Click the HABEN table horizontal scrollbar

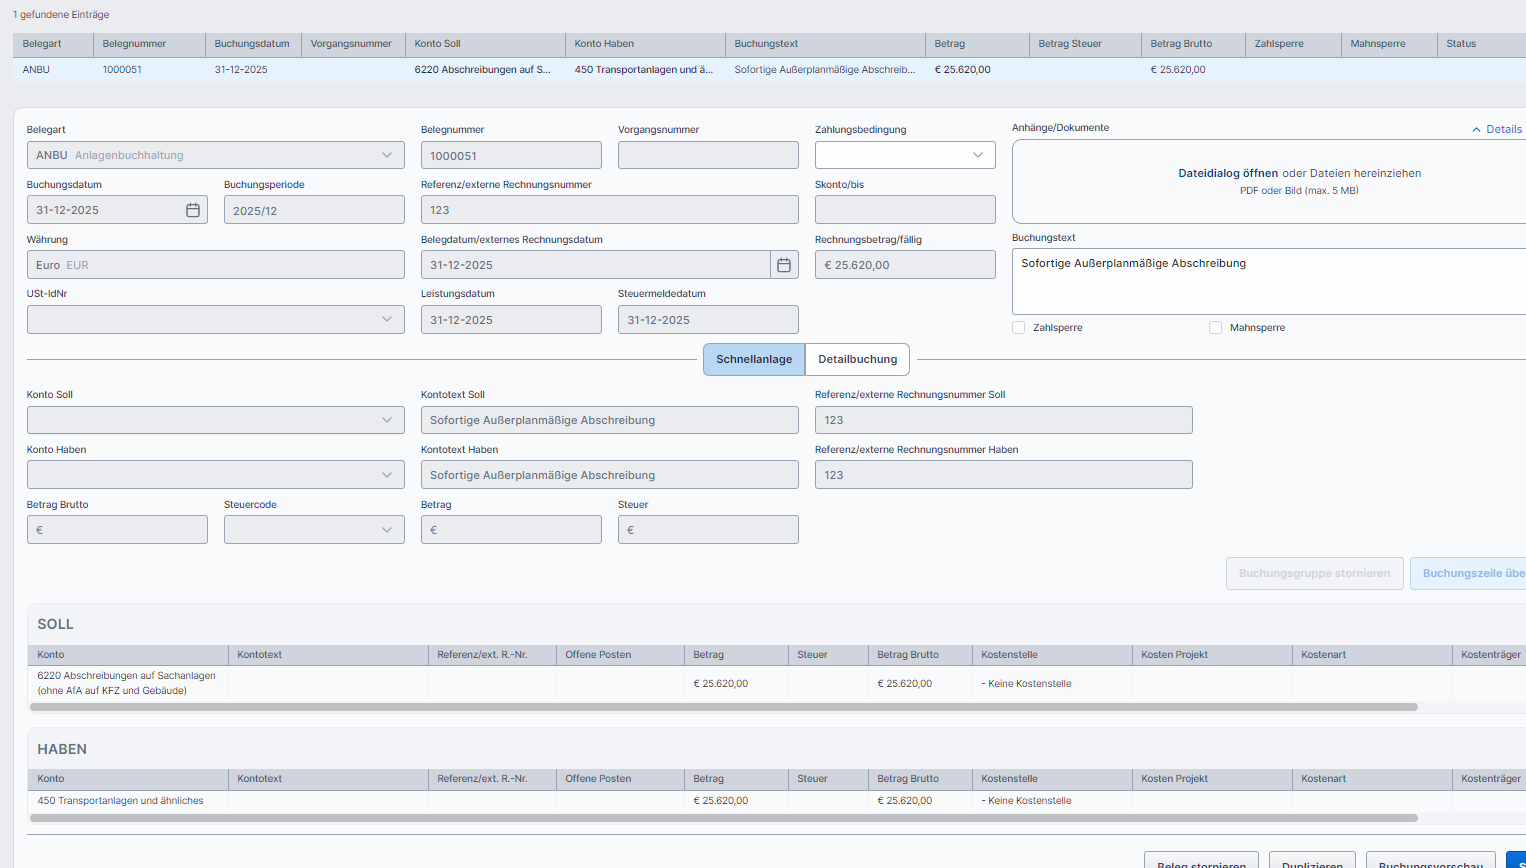point(723,818)
